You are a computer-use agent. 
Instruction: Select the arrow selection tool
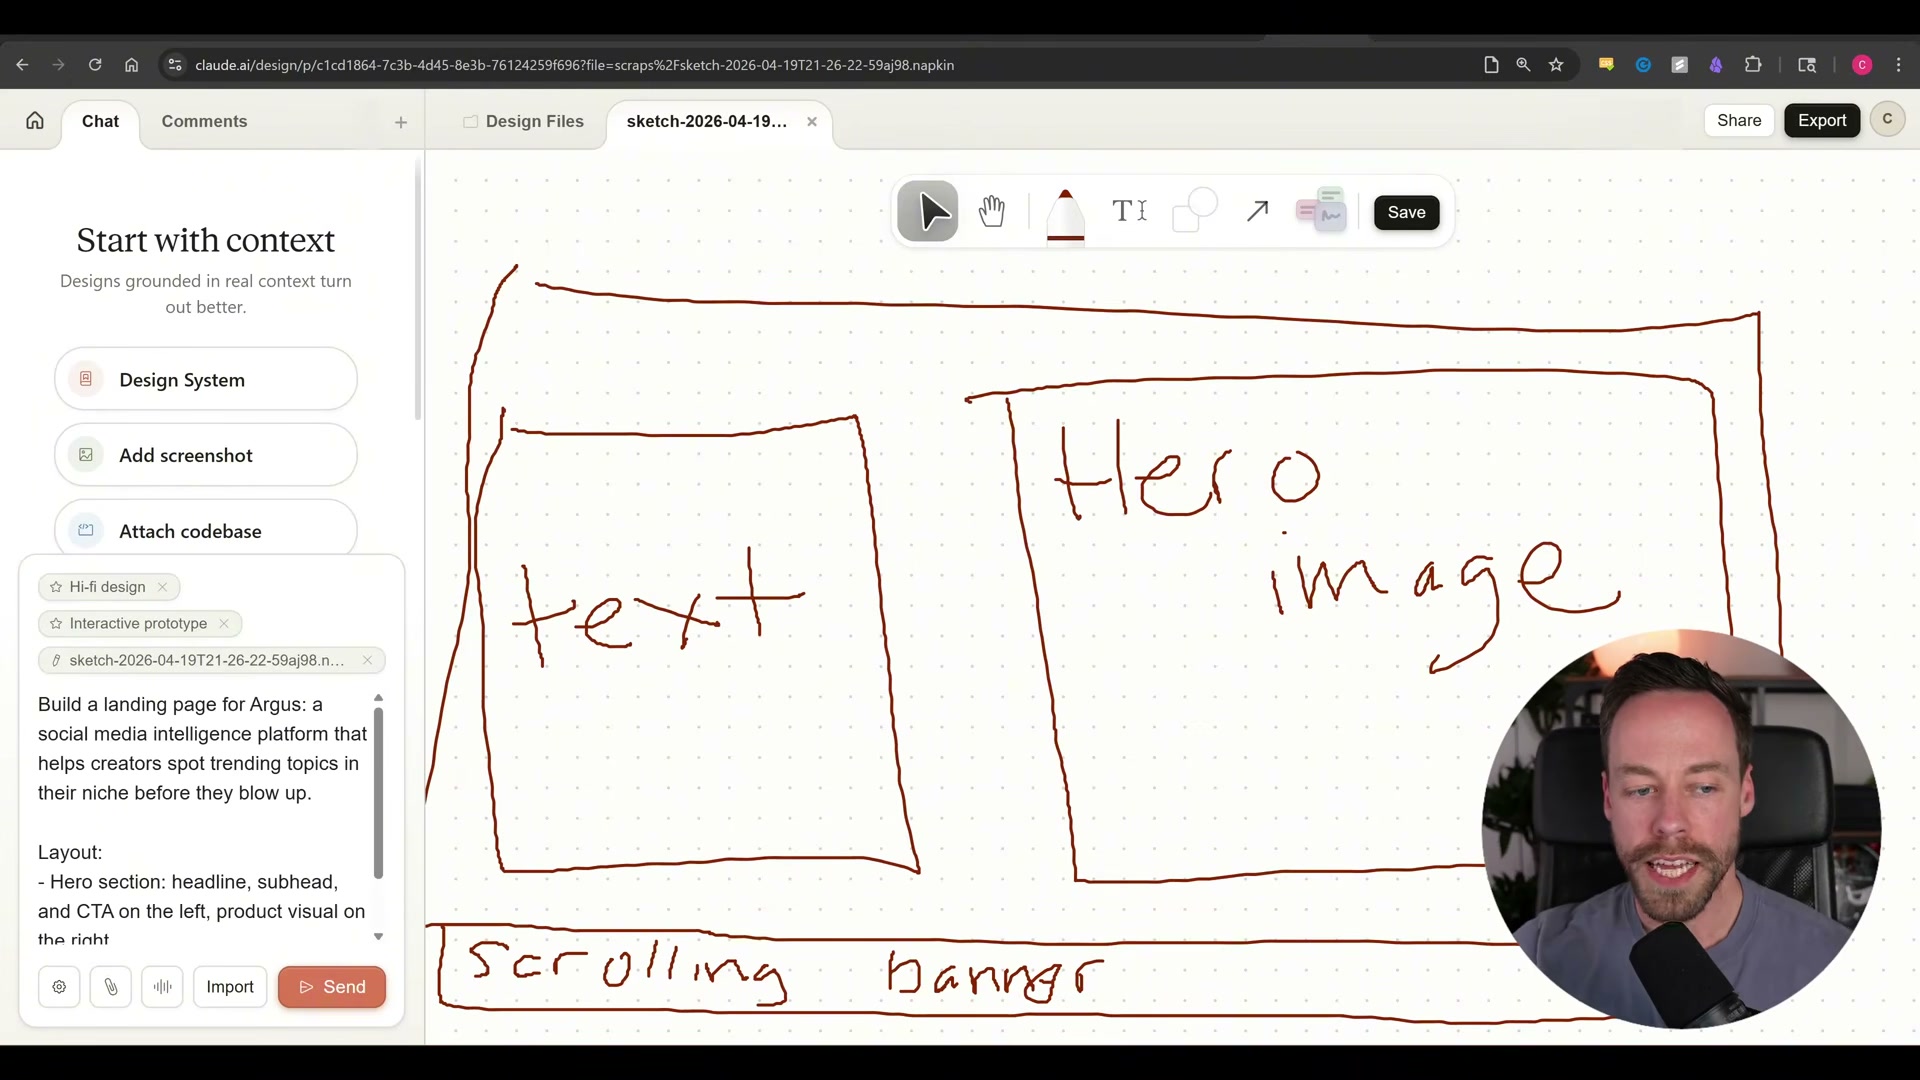[927, 211]
